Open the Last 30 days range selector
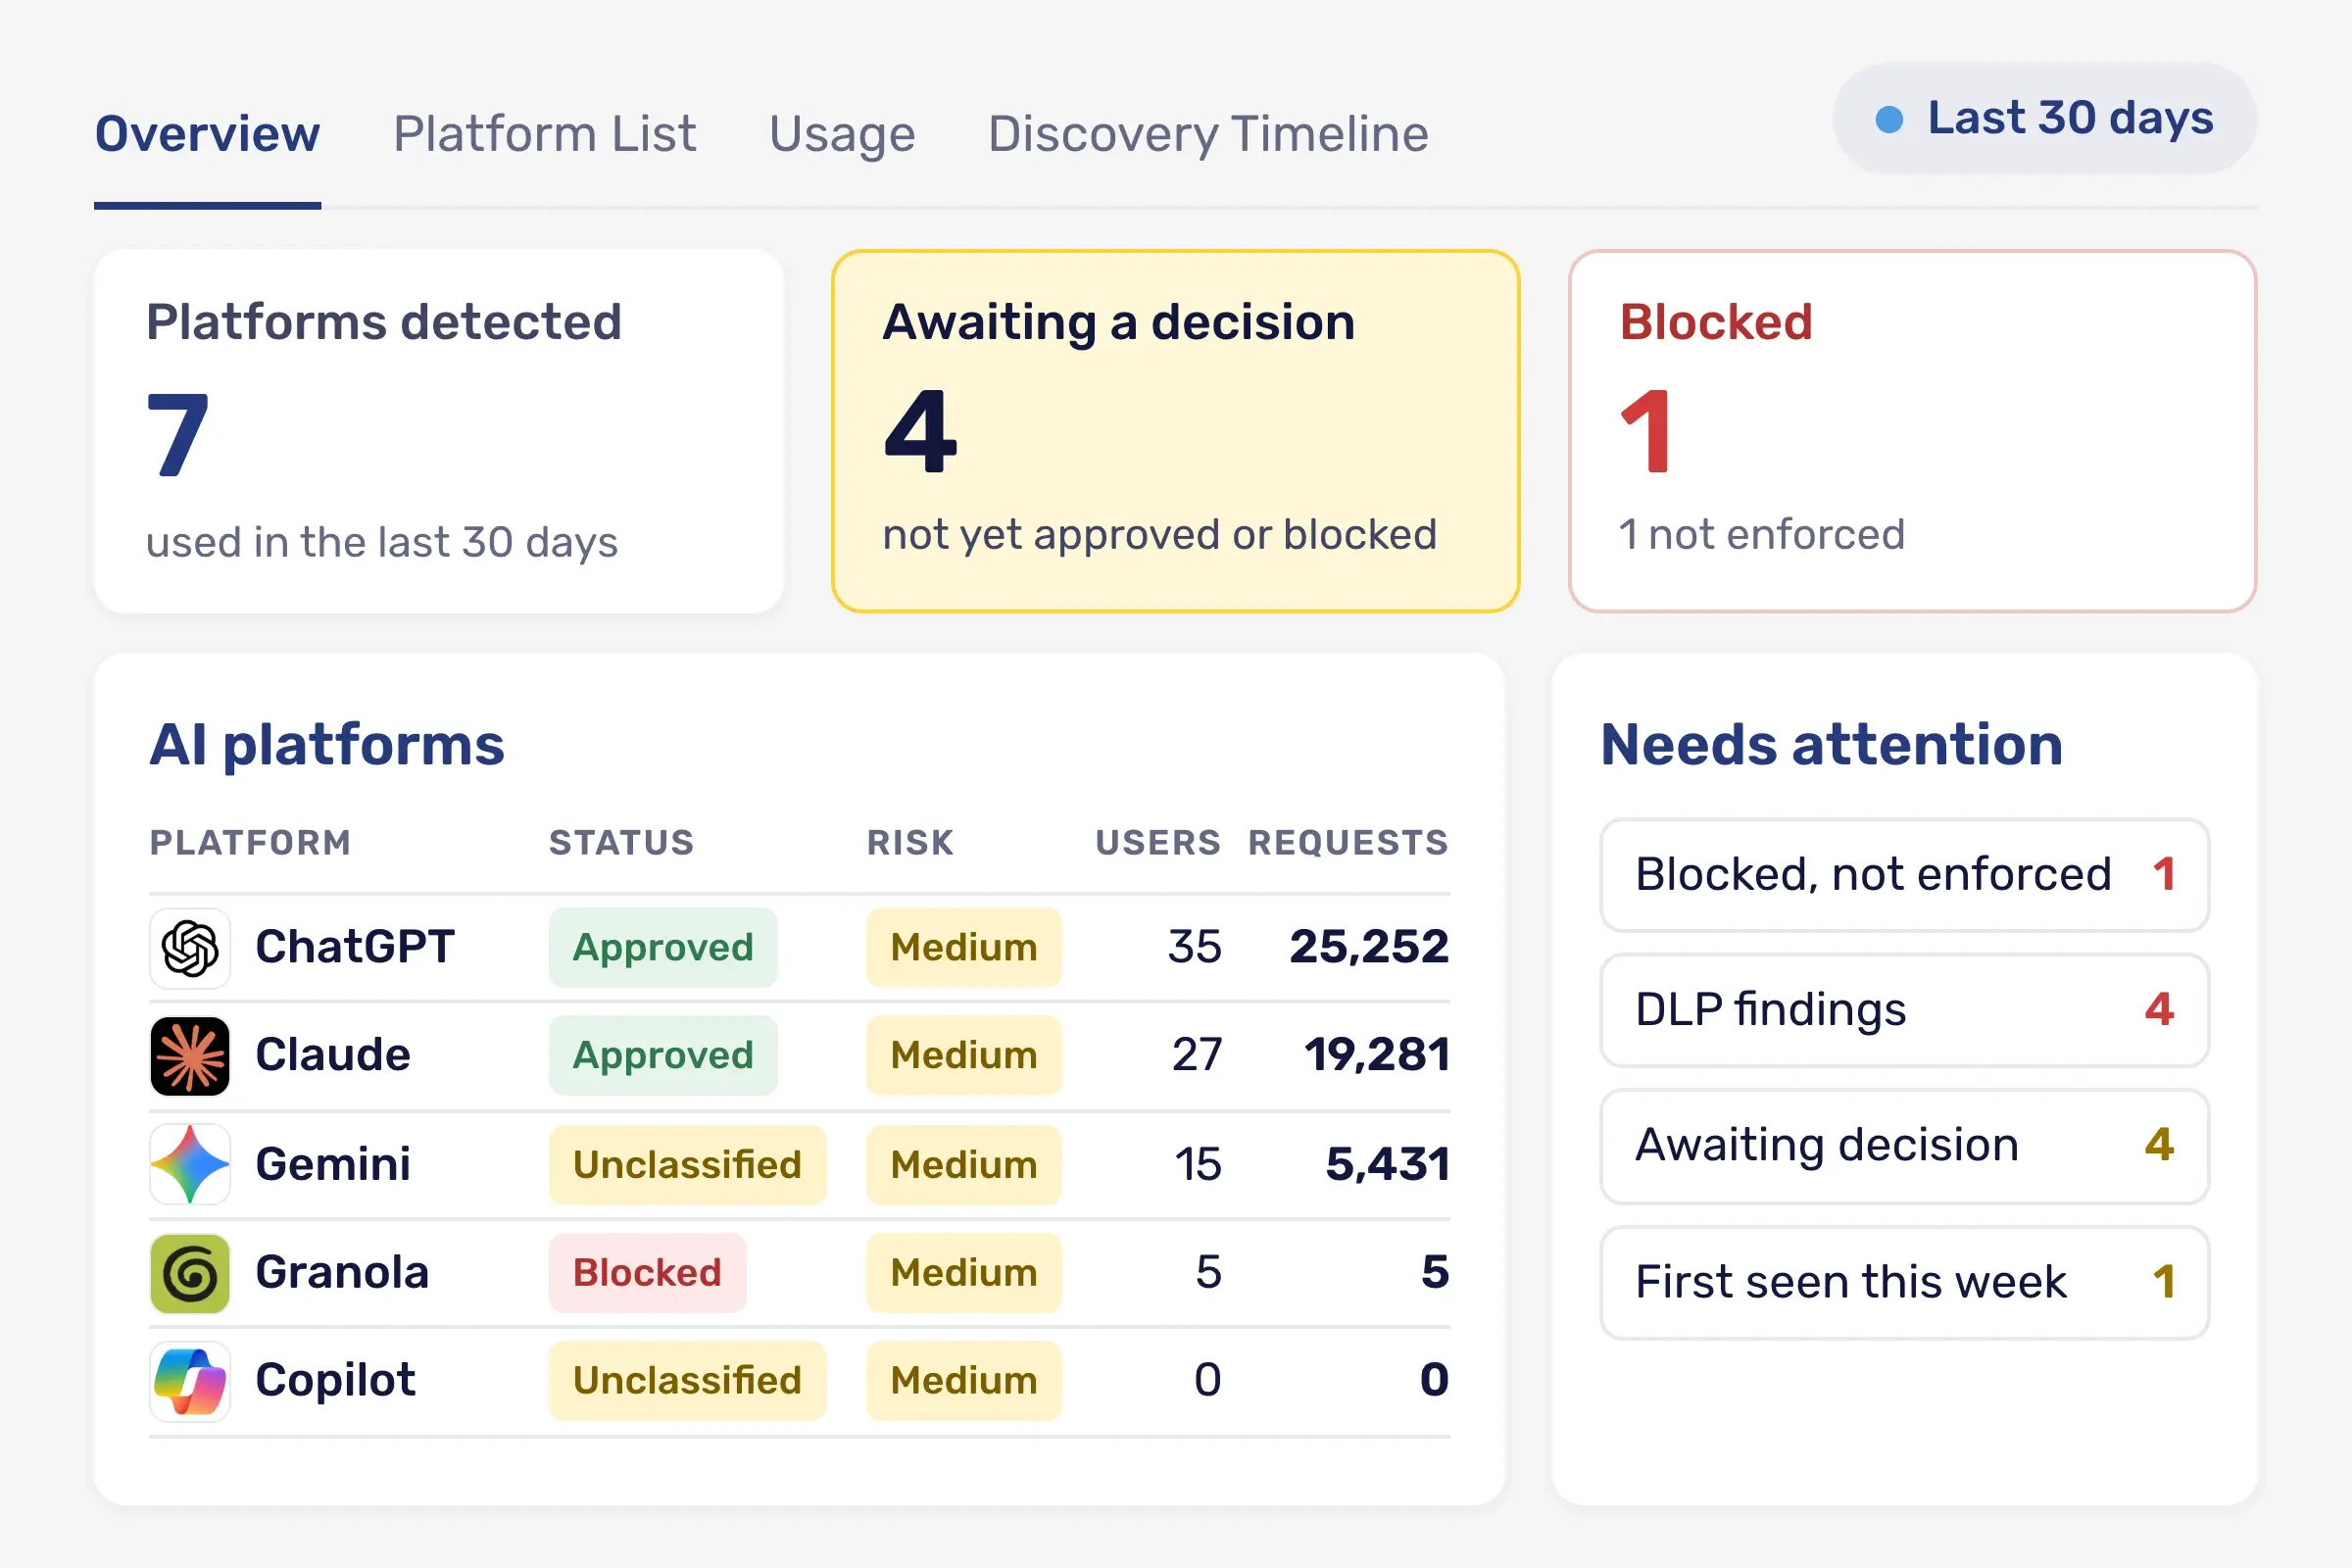The width and height of the screenshot is (2352, 1568). pyautogui.click(x=2044, y=118)
